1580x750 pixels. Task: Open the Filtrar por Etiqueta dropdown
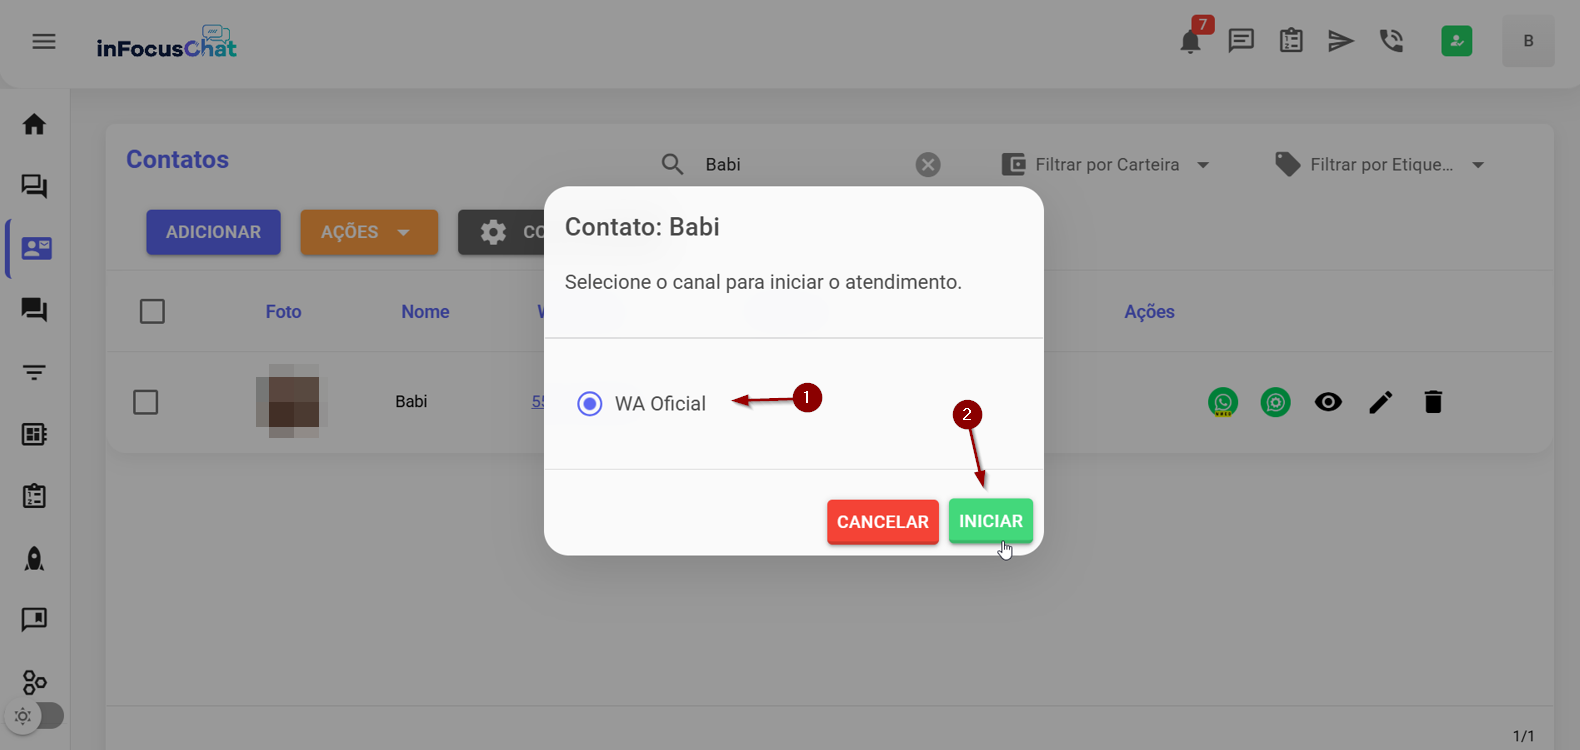pyautogui.click(x=1380, y=165)
